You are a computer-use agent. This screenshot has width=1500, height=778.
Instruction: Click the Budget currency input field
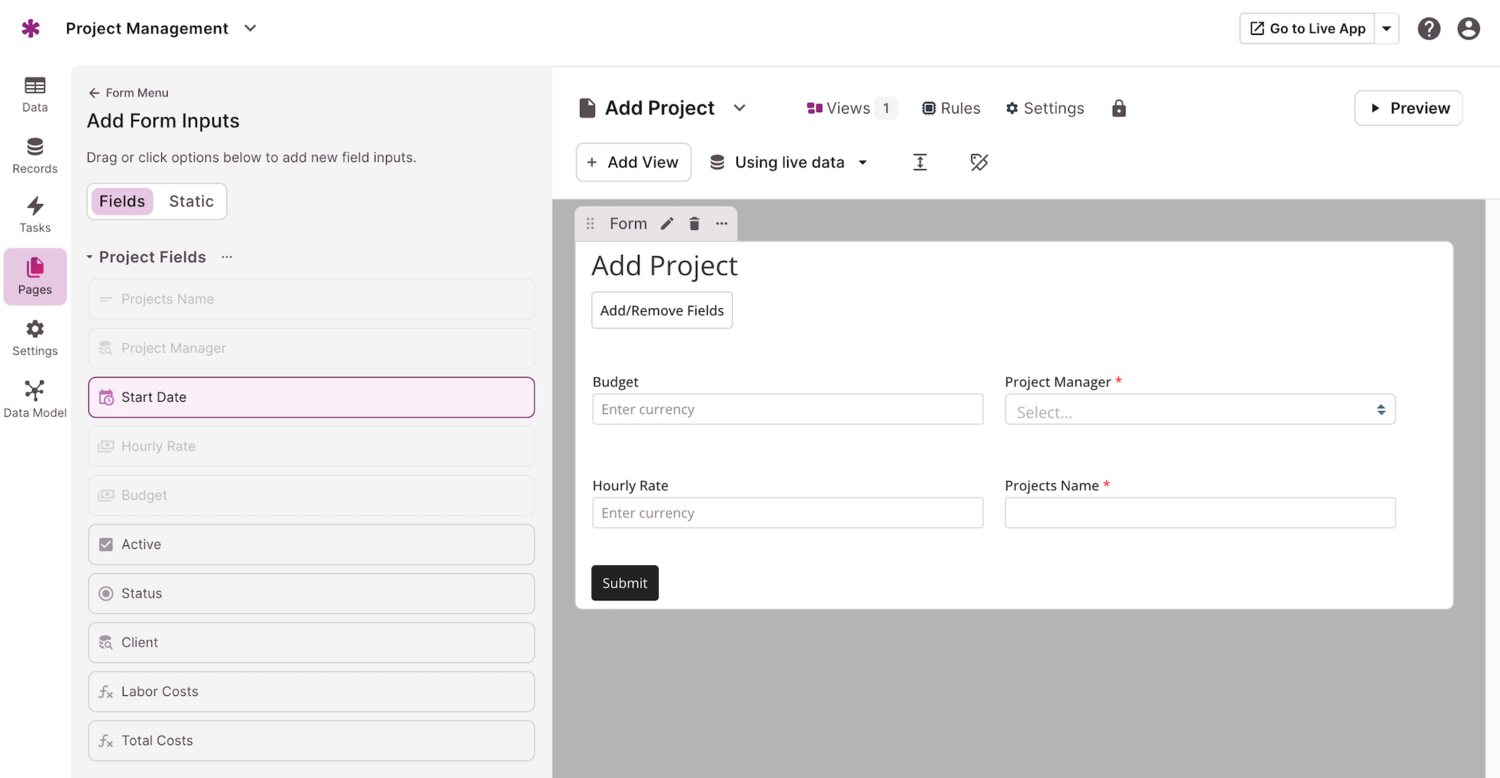pyautogui.click(x=787, y=409)
